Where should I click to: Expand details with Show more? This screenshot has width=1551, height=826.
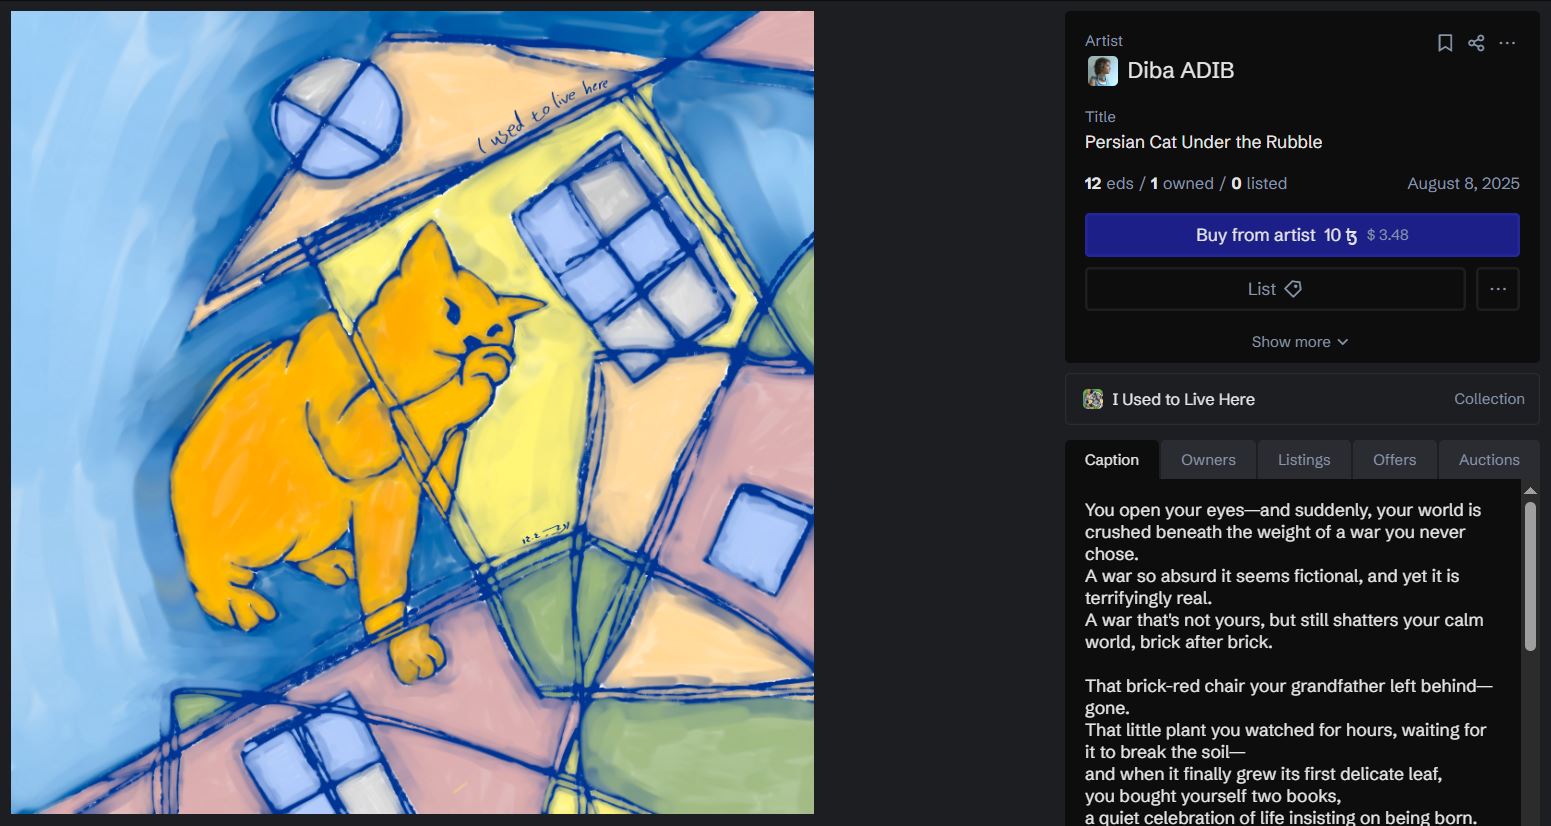1300,342
